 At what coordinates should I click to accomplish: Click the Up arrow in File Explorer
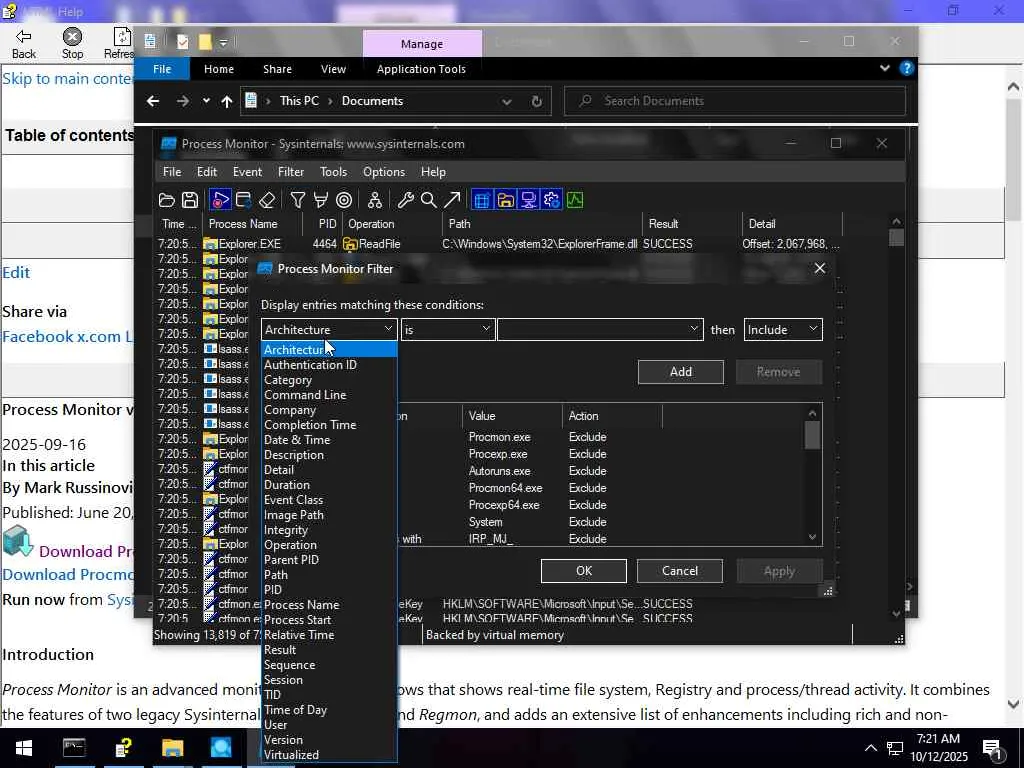point(227,101)
